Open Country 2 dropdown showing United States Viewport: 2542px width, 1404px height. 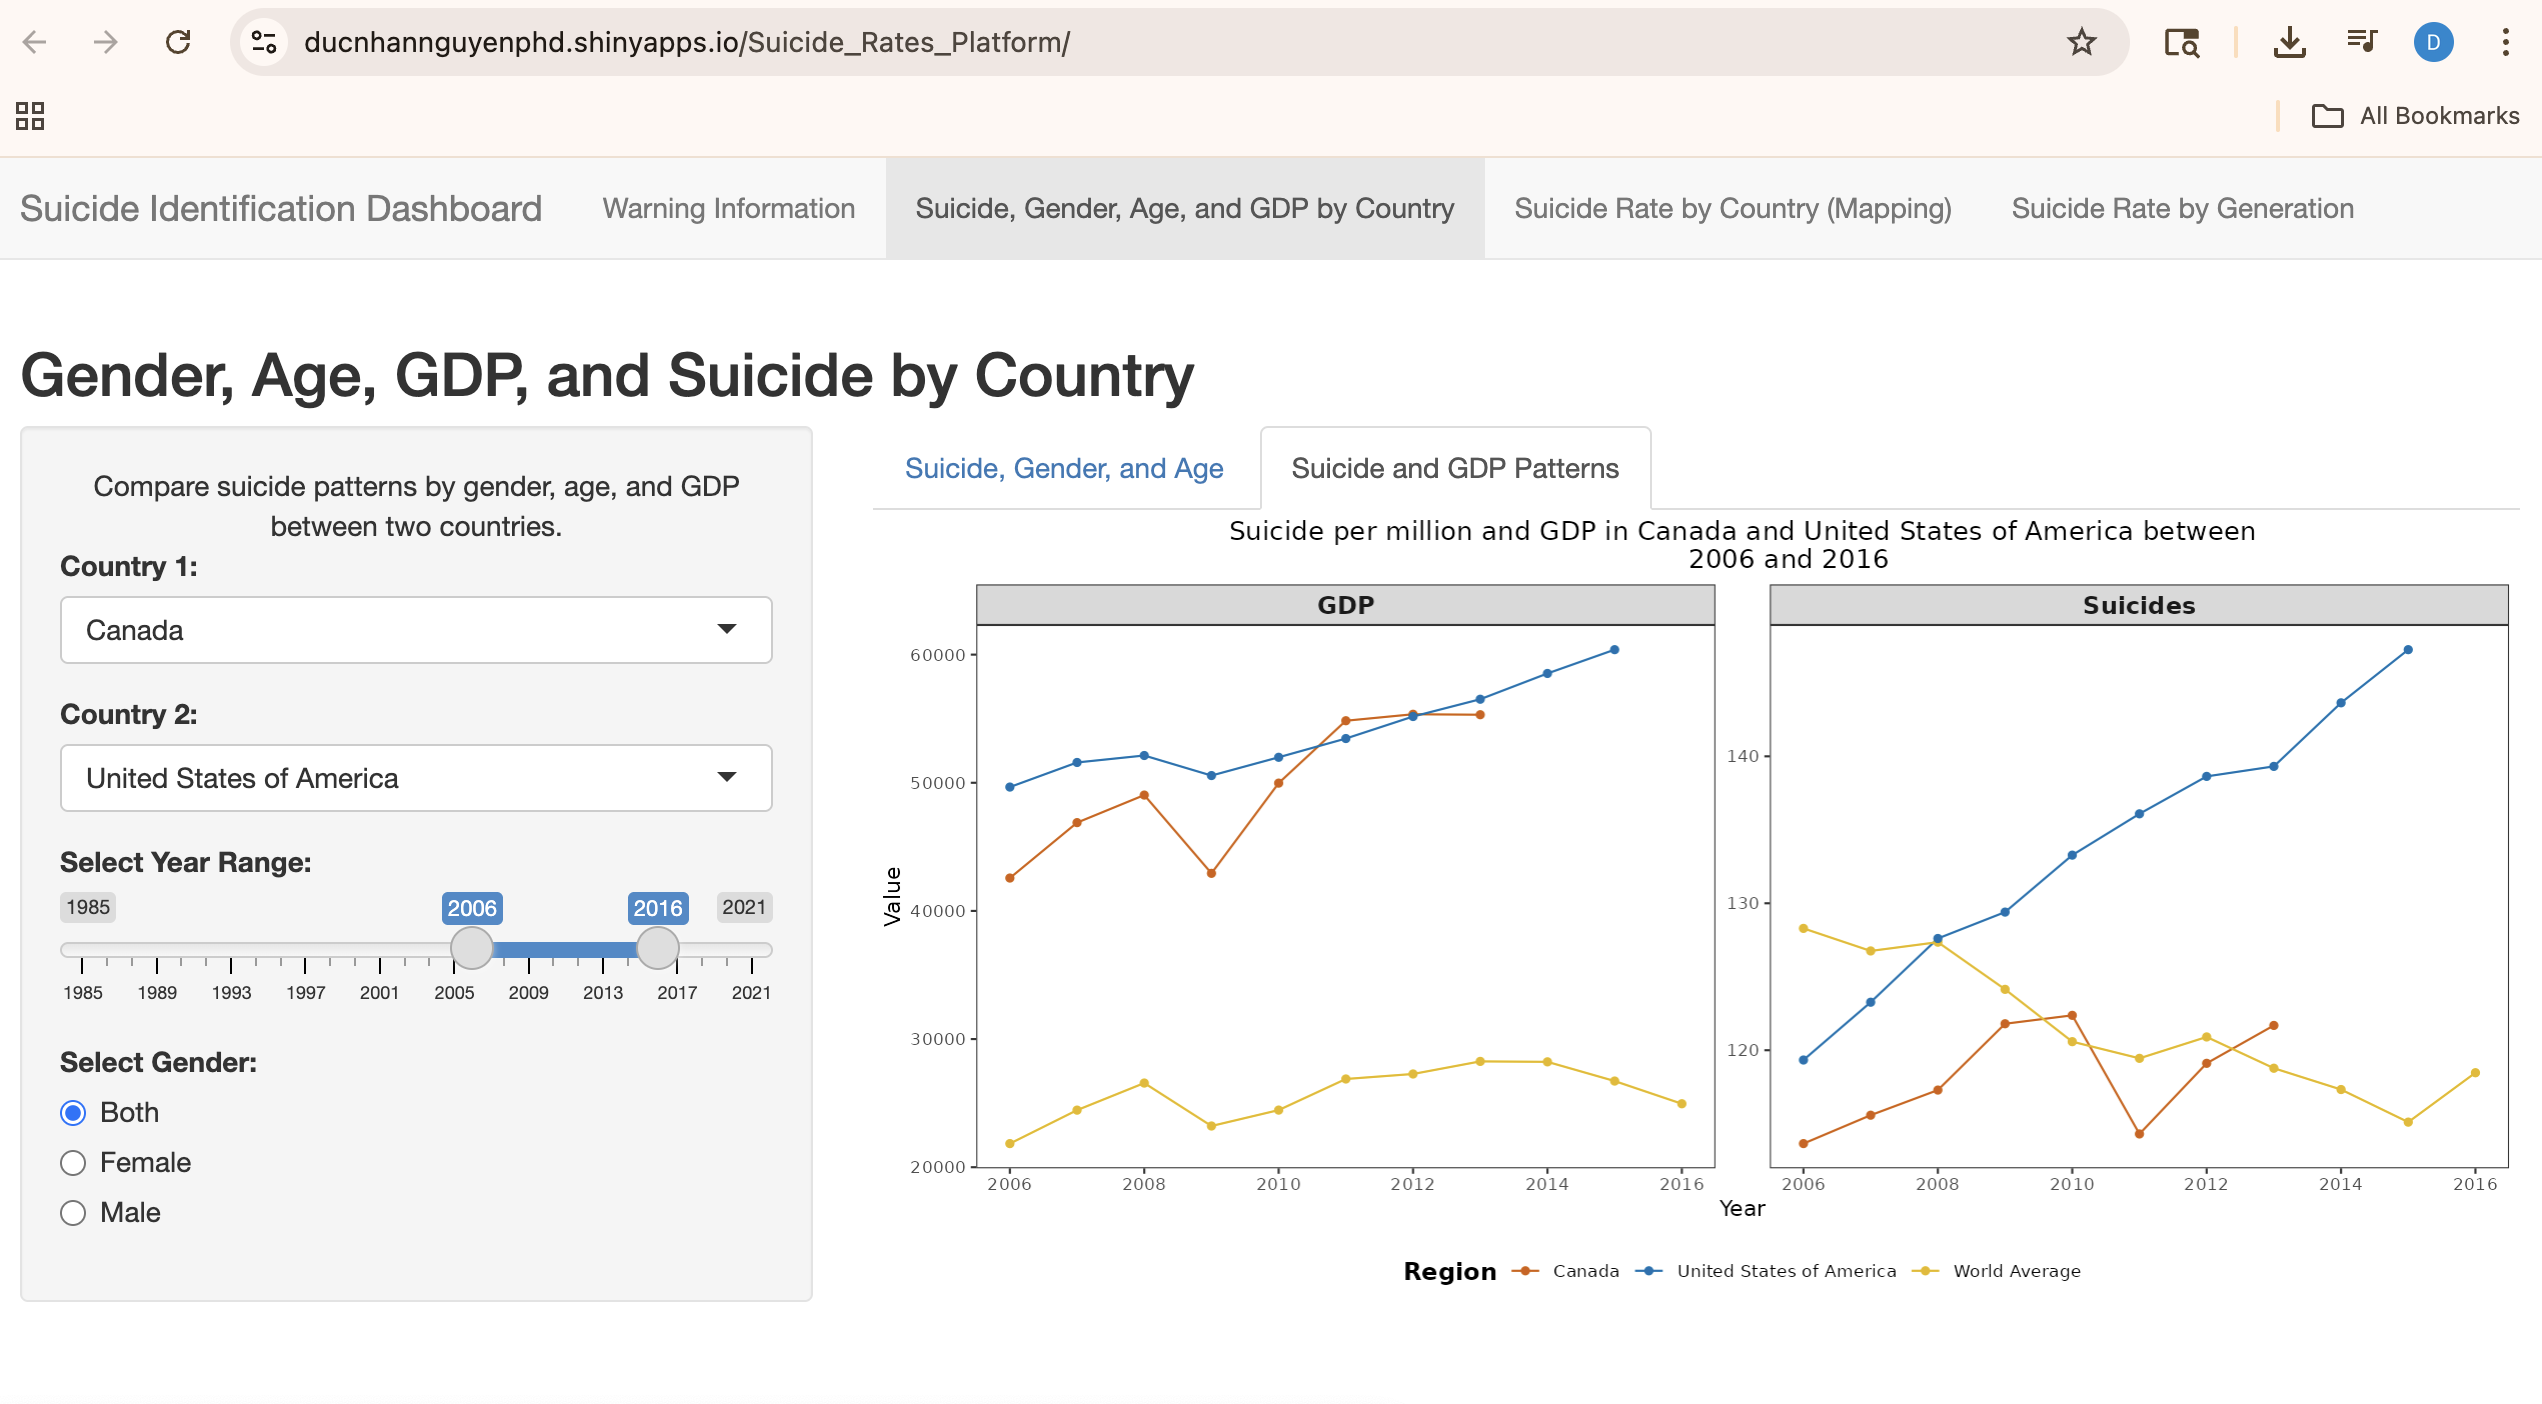(x=416, y=778)
